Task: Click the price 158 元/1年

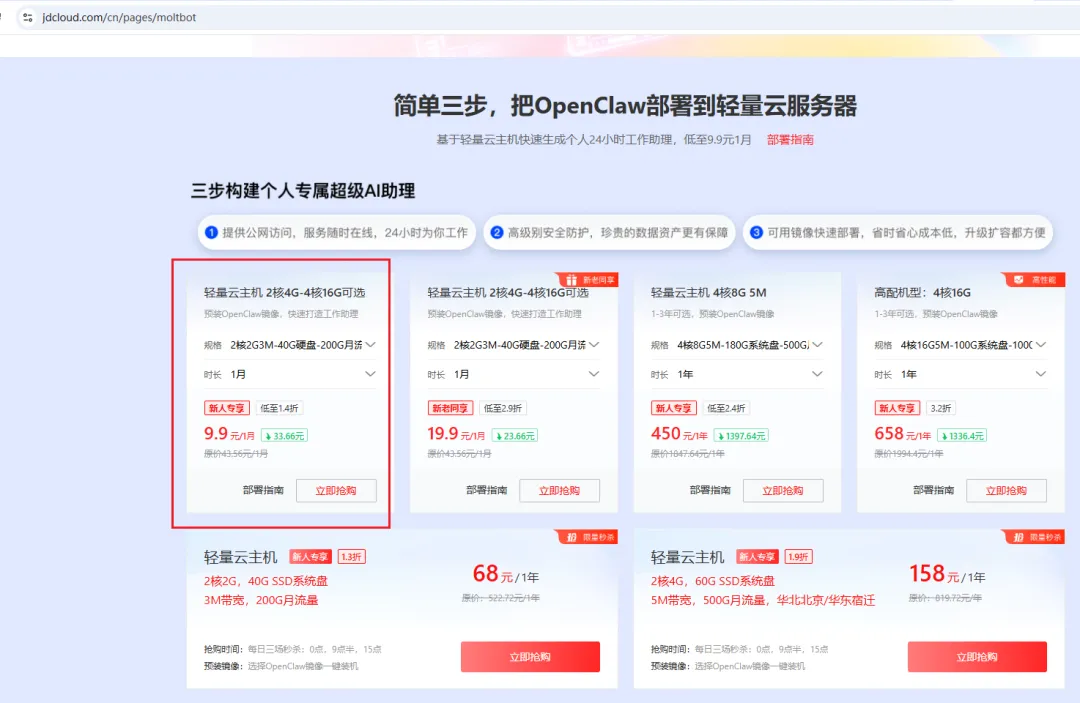Action: pos(947,574)
